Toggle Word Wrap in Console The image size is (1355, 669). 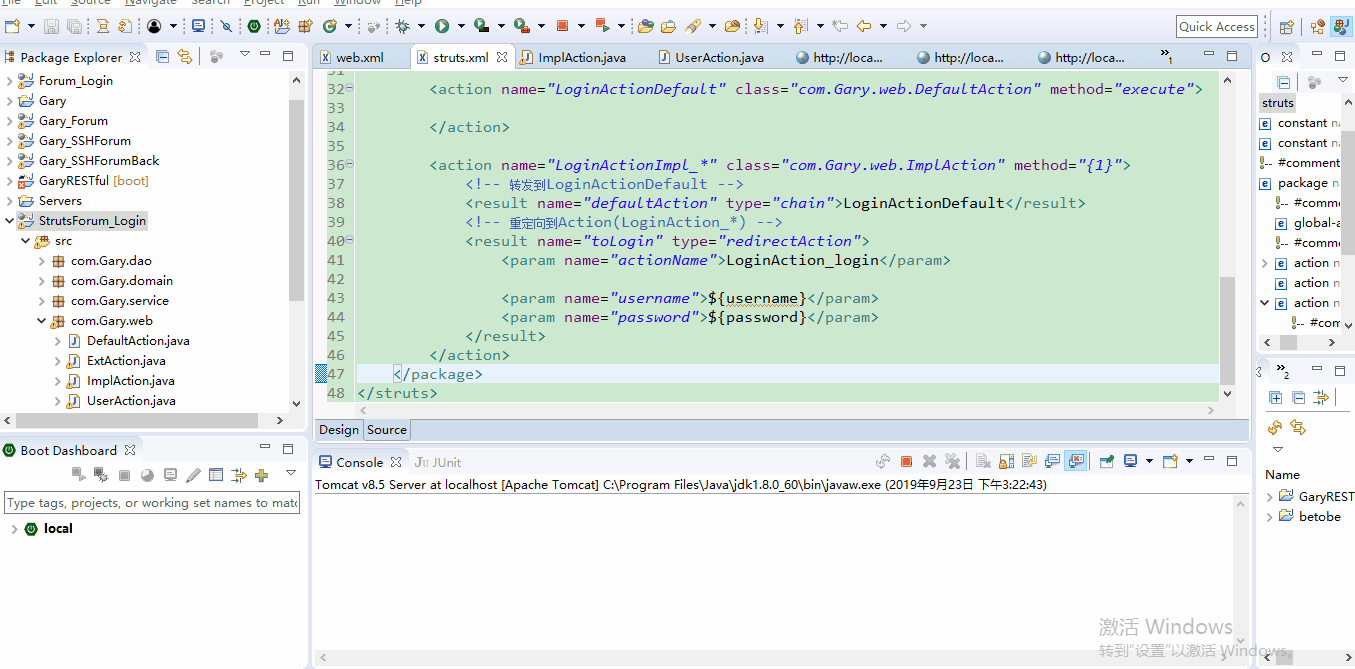1029,461
